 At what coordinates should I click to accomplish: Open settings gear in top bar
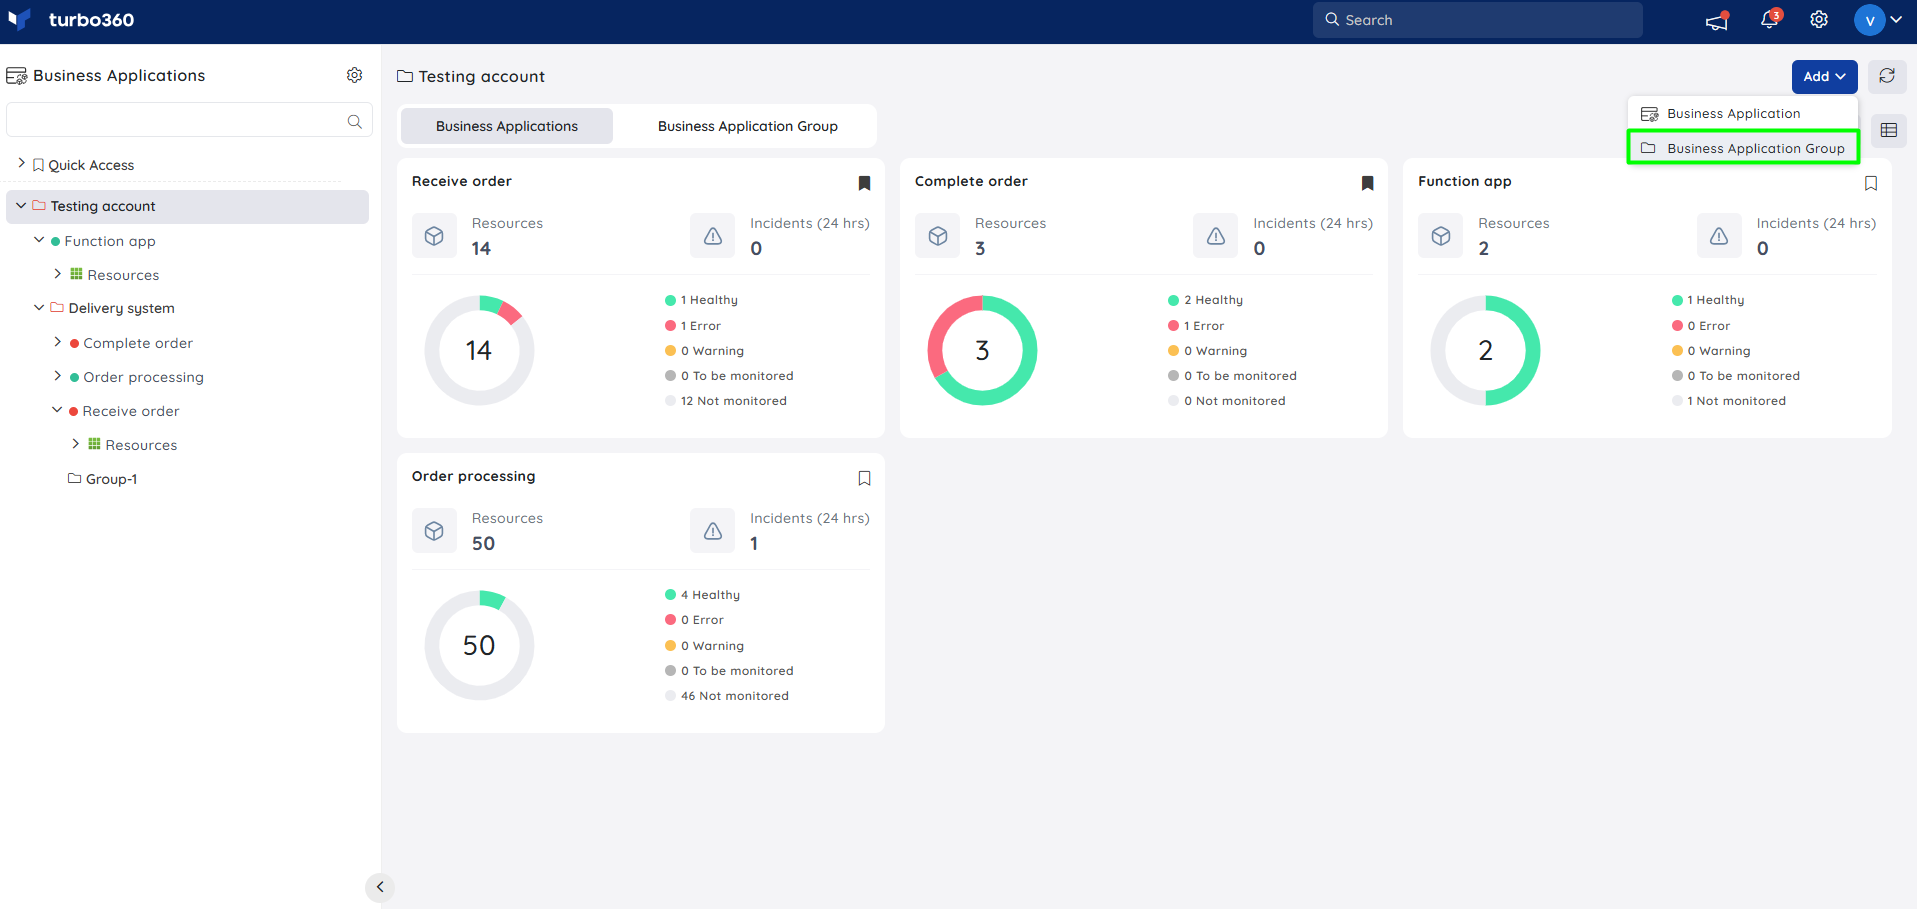[x=1819, y=20]
